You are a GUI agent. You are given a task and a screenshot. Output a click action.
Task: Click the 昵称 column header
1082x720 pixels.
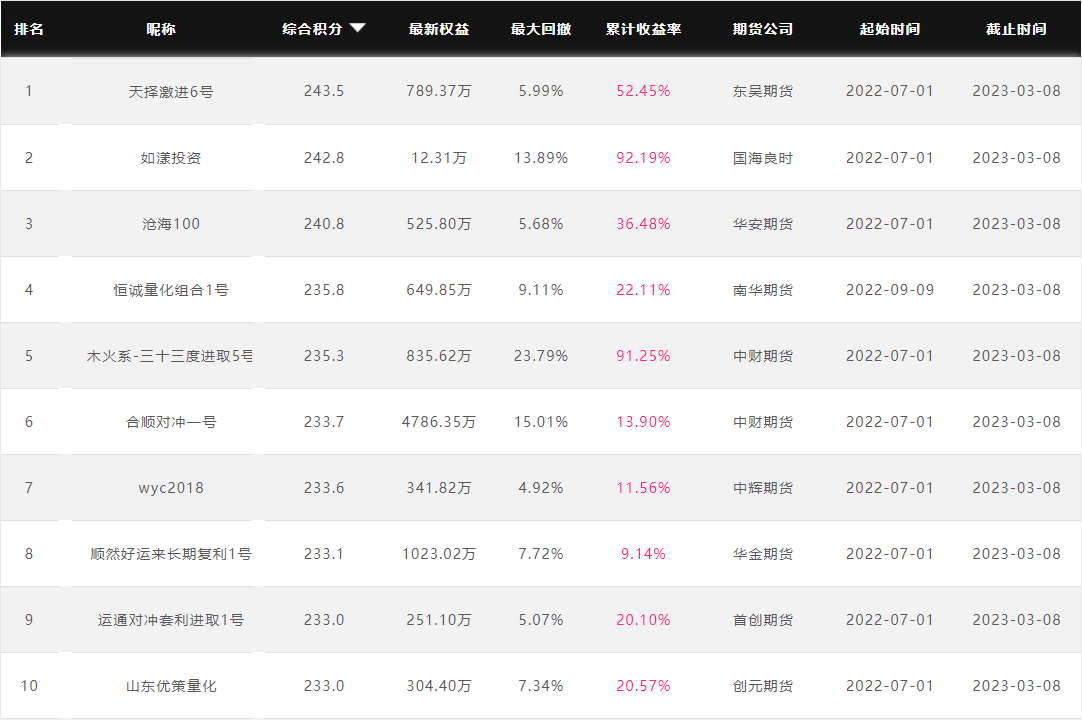click(161, 29)
